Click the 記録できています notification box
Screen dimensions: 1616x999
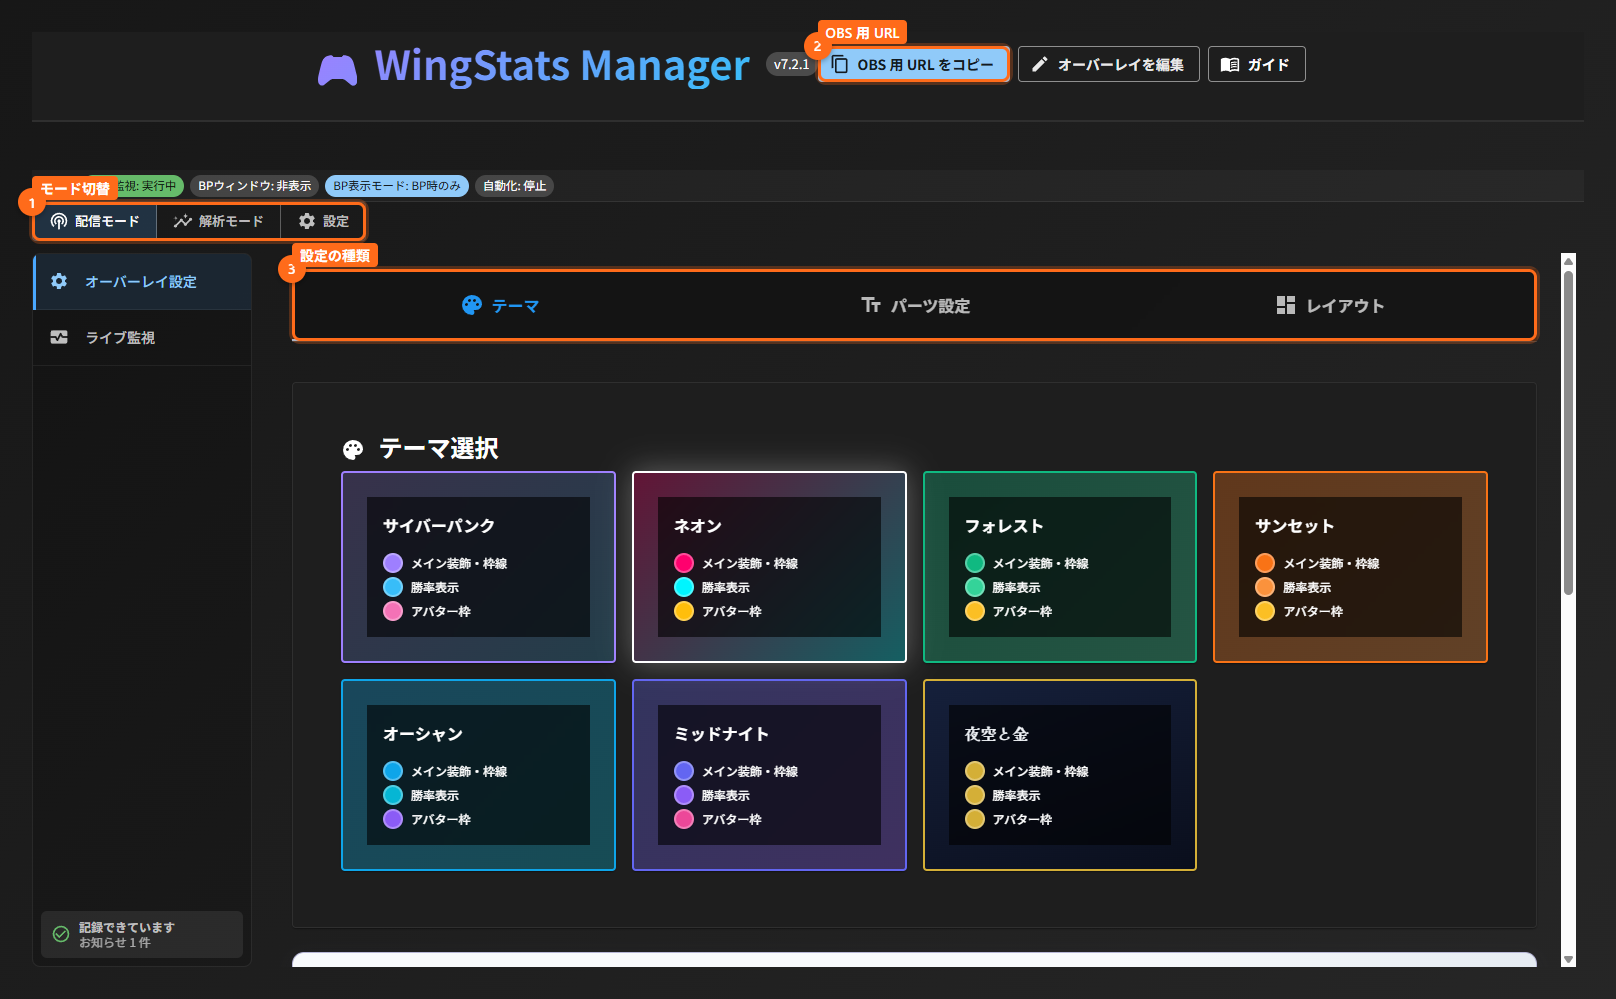(x=142, y=934)
